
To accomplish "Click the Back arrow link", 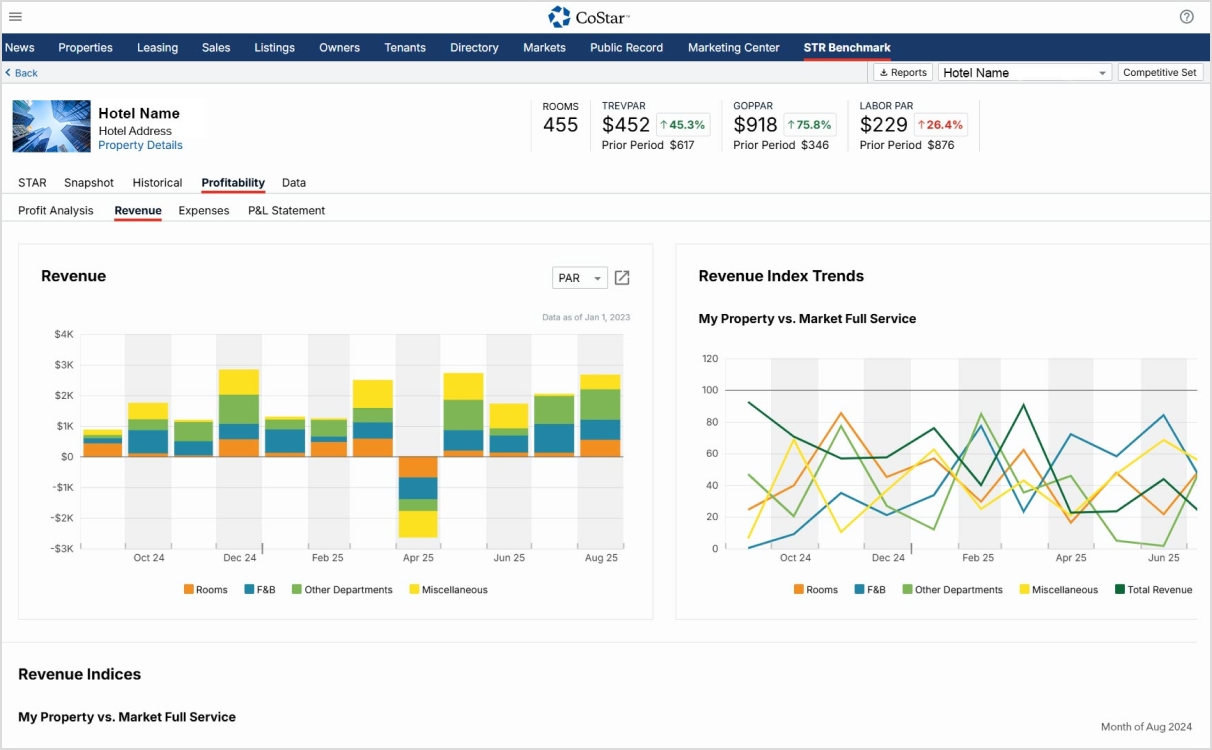I will coord(21,73).
